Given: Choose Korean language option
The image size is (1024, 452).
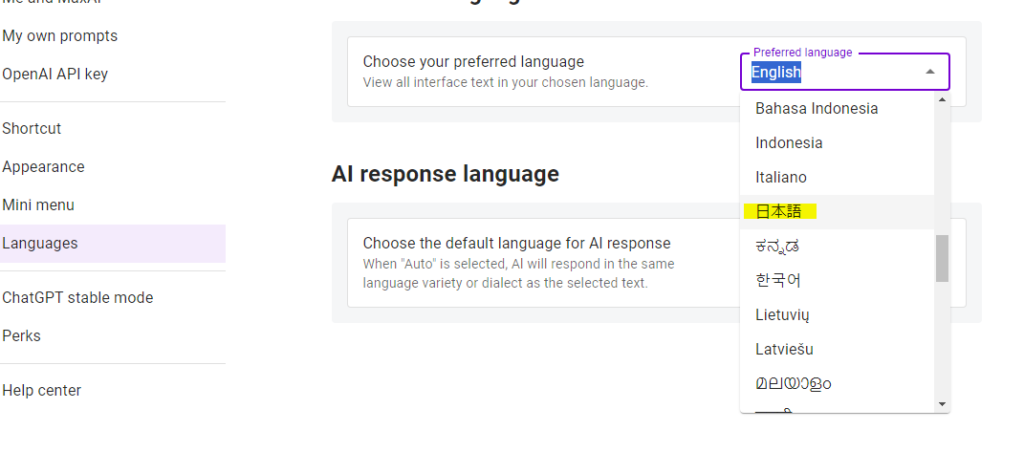Looking at the screenshot, I should coord(778,280).
